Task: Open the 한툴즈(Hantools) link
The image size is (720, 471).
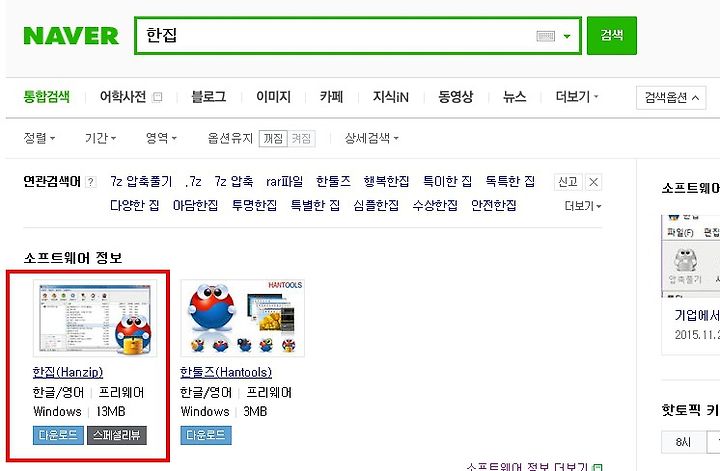Action: [226, 372]
